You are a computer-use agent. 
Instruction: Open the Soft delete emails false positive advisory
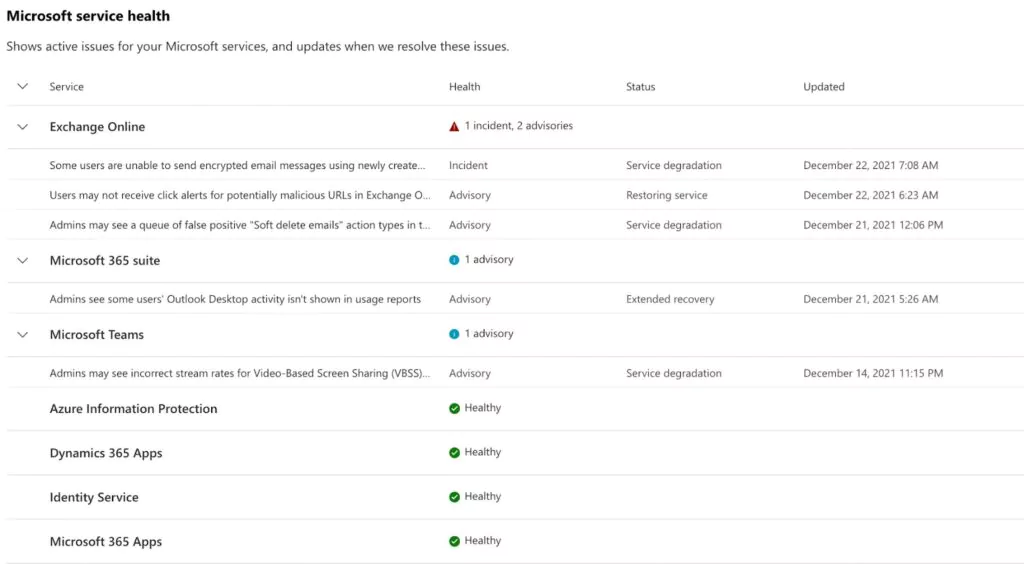point(240,225)
